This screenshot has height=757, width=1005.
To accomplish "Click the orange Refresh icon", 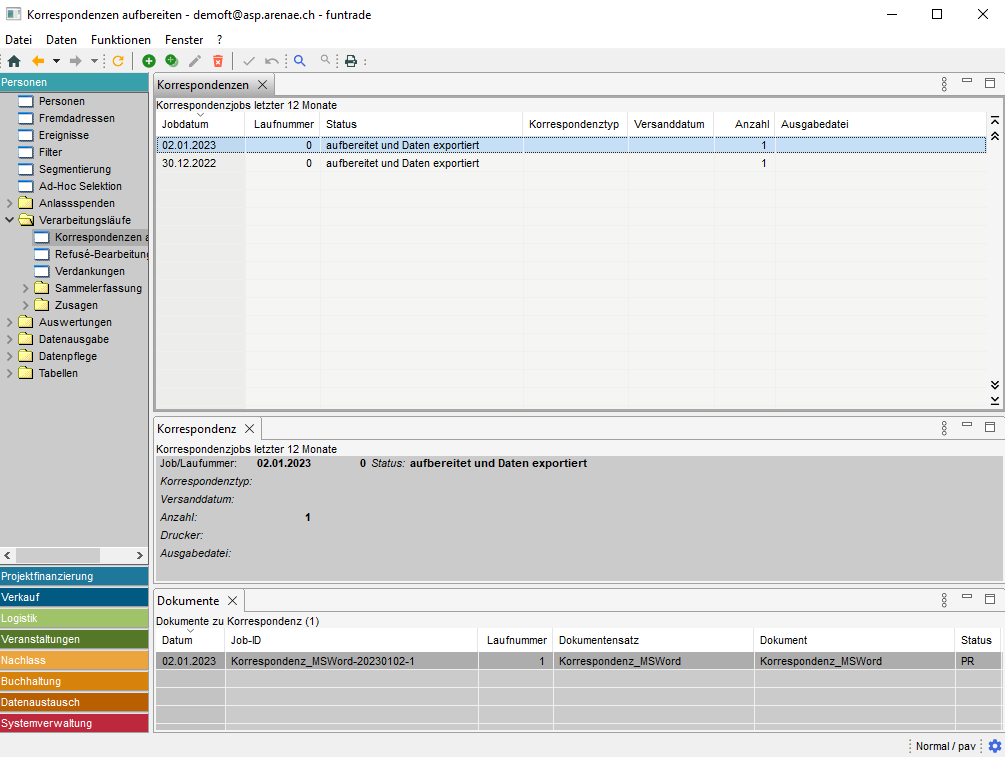I will (x=118, y=61).
